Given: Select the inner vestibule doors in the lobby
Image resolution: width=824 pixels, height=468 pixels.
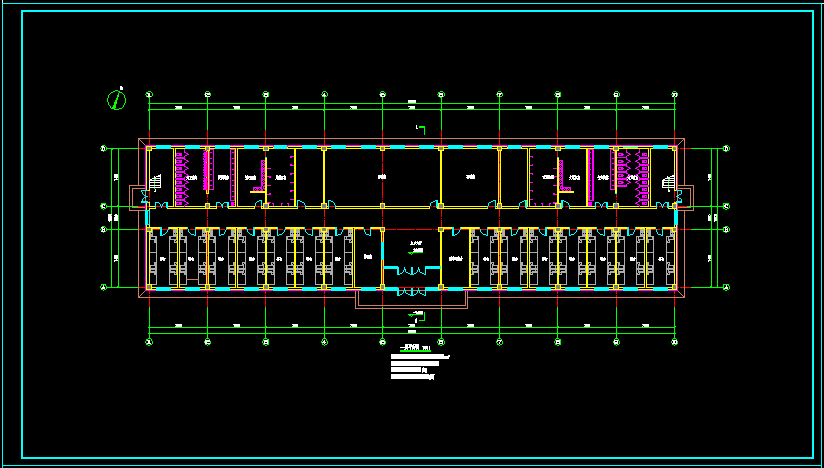Looking at the screenshot, I should click(x=411, y=270).
